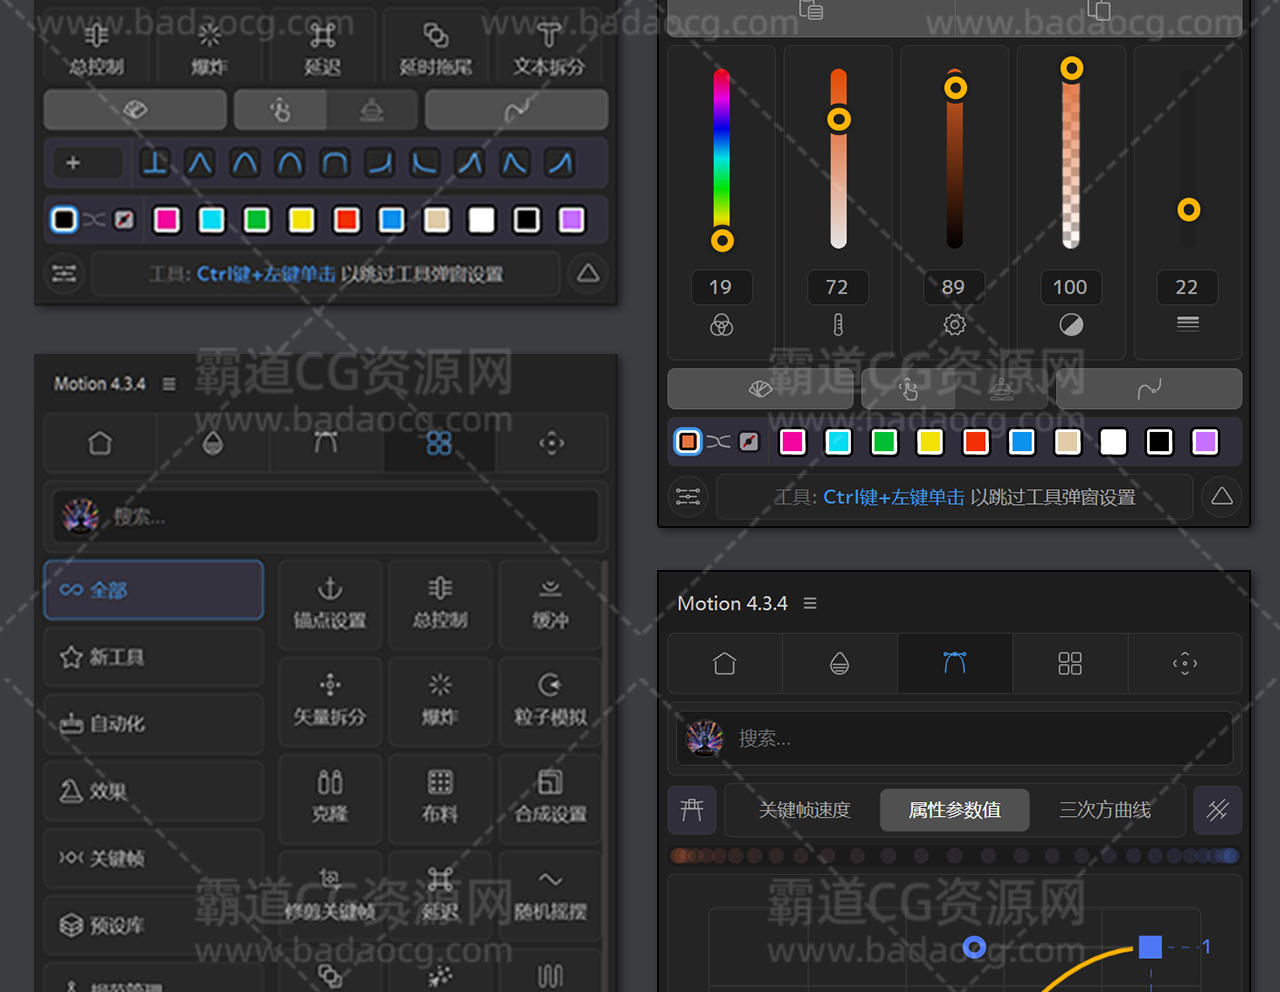Click the 布料 cloth tool icon

click(x=440, y=795)
